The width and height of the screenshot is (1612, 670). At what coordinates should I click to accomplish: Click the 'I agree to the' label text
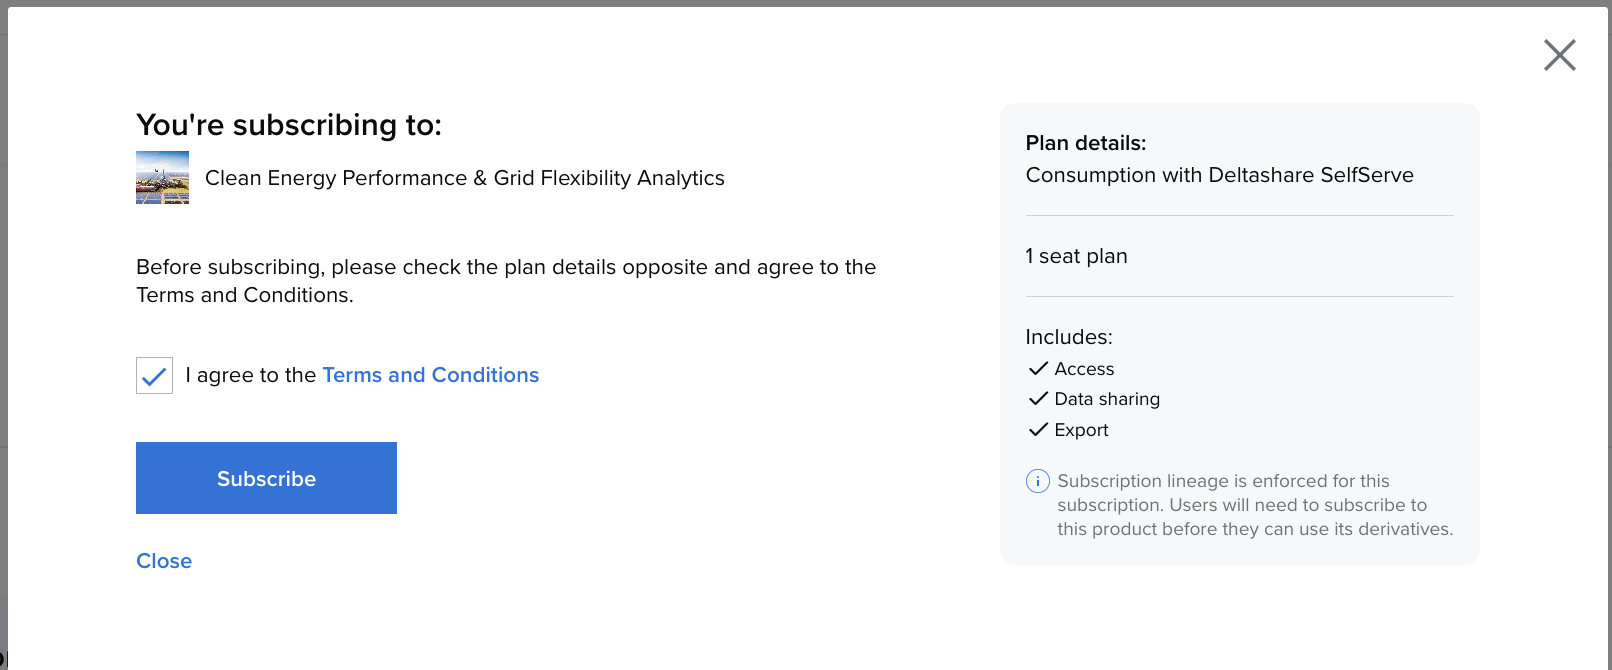250,375
